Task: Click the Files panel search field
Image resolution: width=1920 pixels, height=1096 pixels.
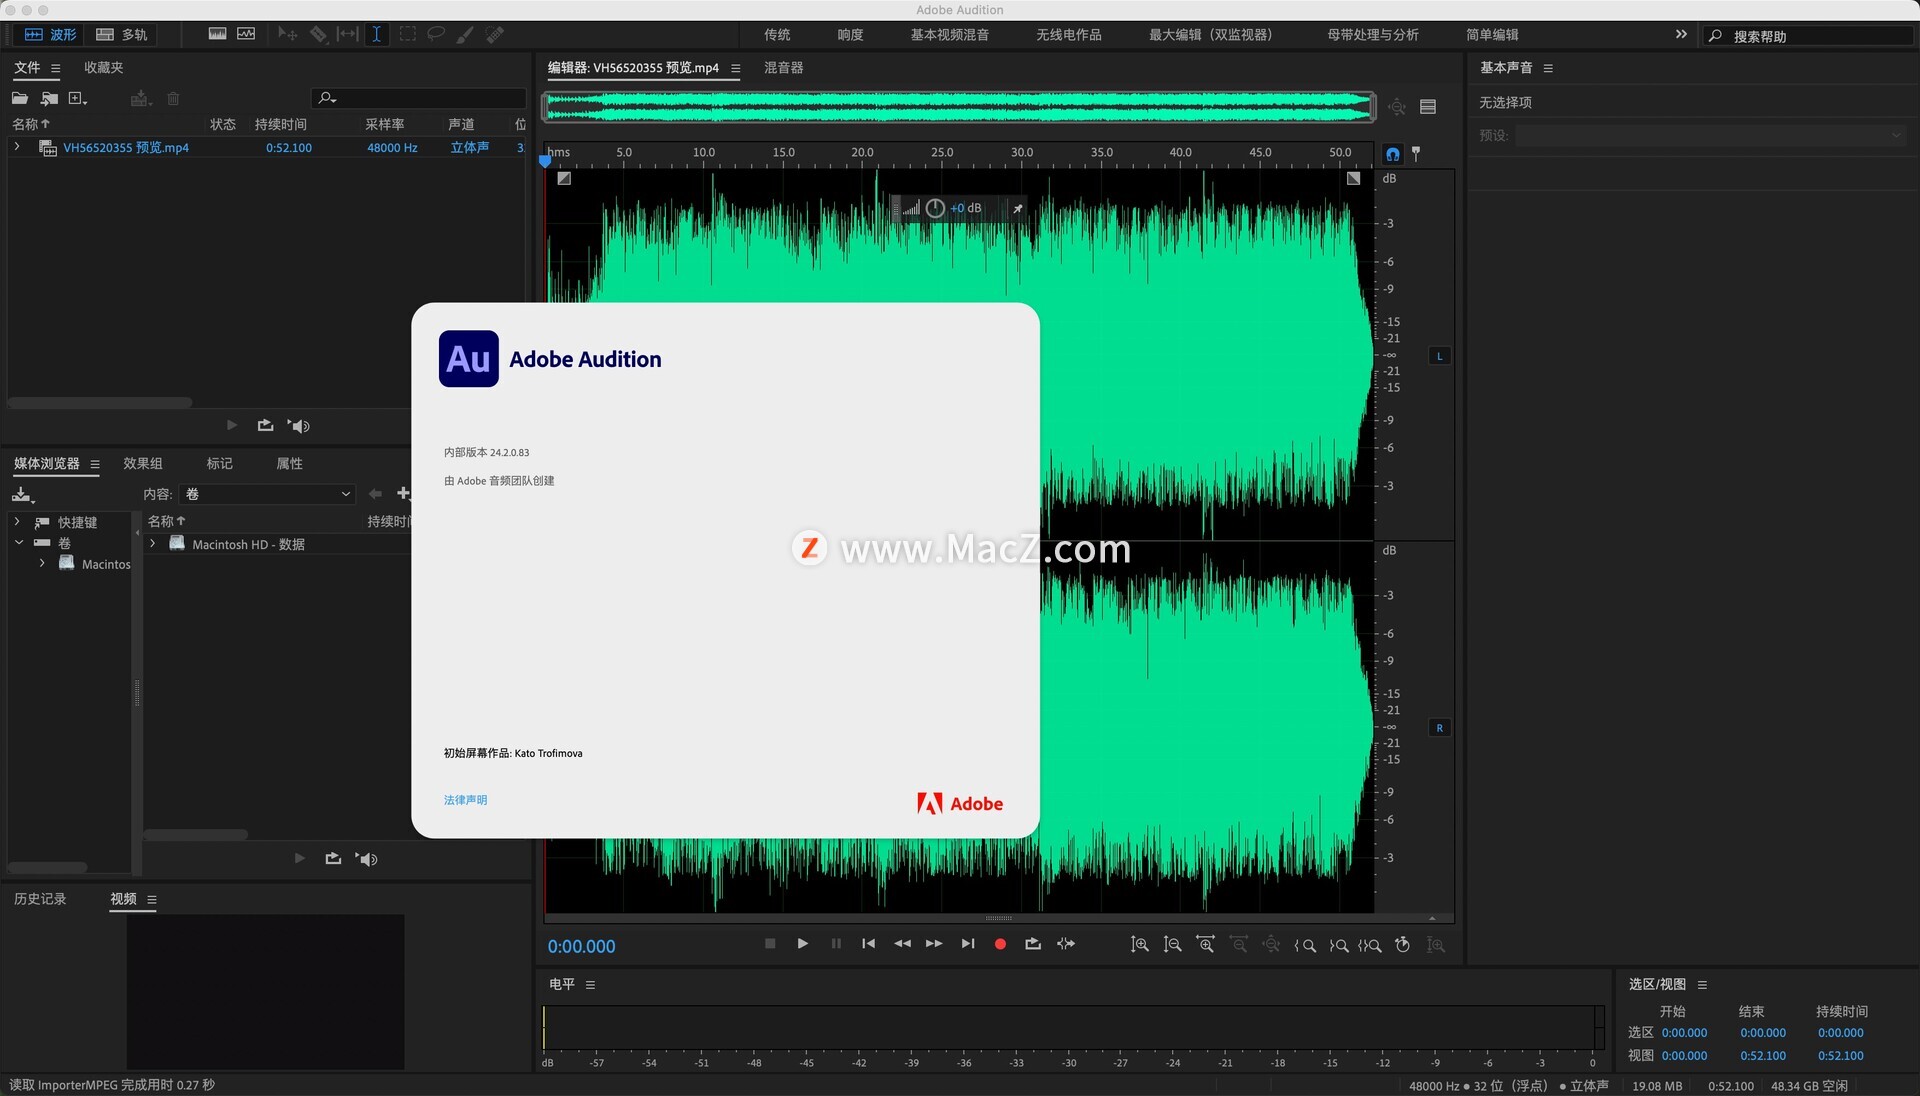Action: point(418,98)
